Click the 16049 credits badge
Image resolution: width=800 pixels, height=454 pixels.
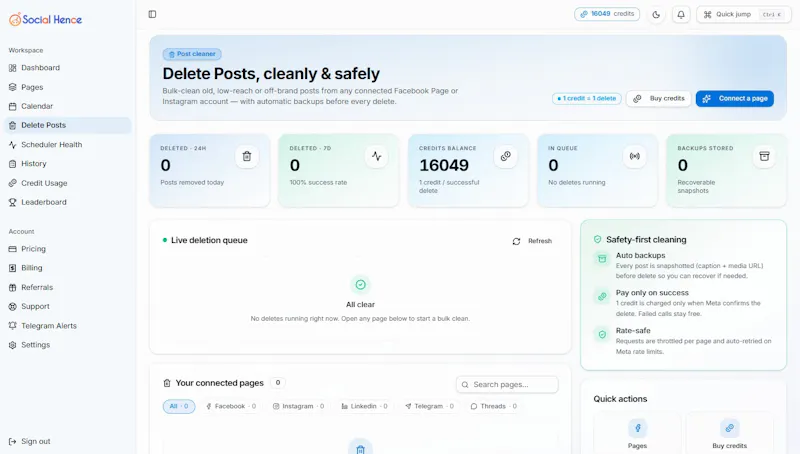(x=607, y=14)
